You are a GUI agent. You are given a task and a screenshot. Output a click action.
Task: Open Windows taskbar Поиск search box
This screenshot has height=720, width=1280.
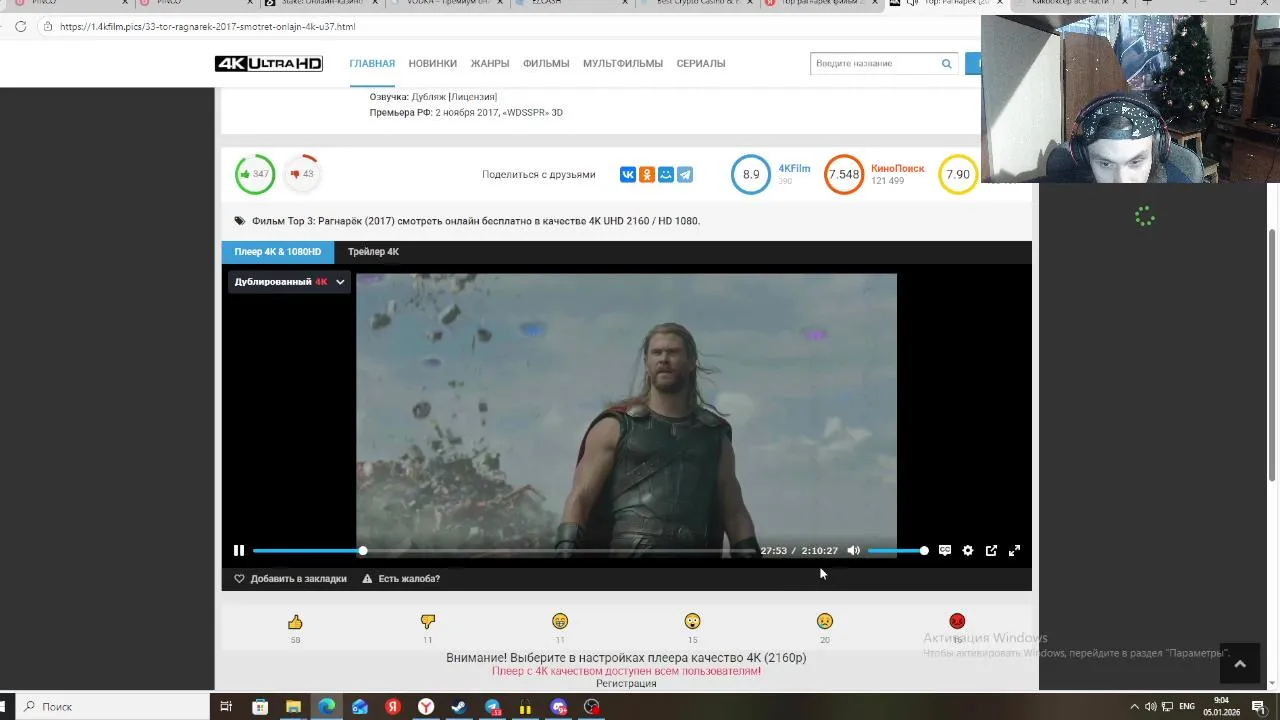point(112,707)
